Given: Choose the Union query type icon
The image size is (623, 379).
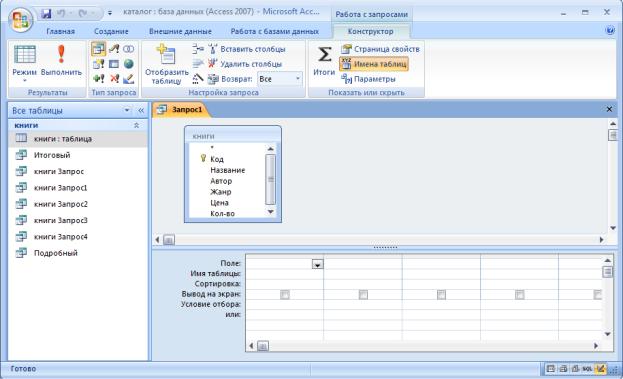Looking at the screenshot, I should 128,49.
